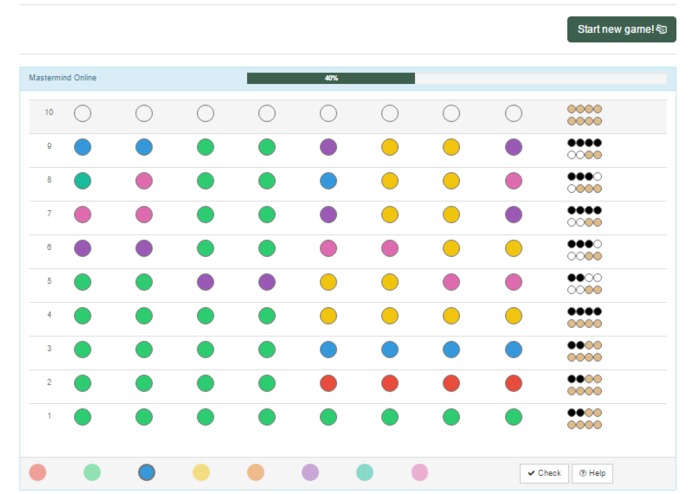Click the first empty peg in row 10
This screenshot has height=494, width=695.
coord(82,113)
